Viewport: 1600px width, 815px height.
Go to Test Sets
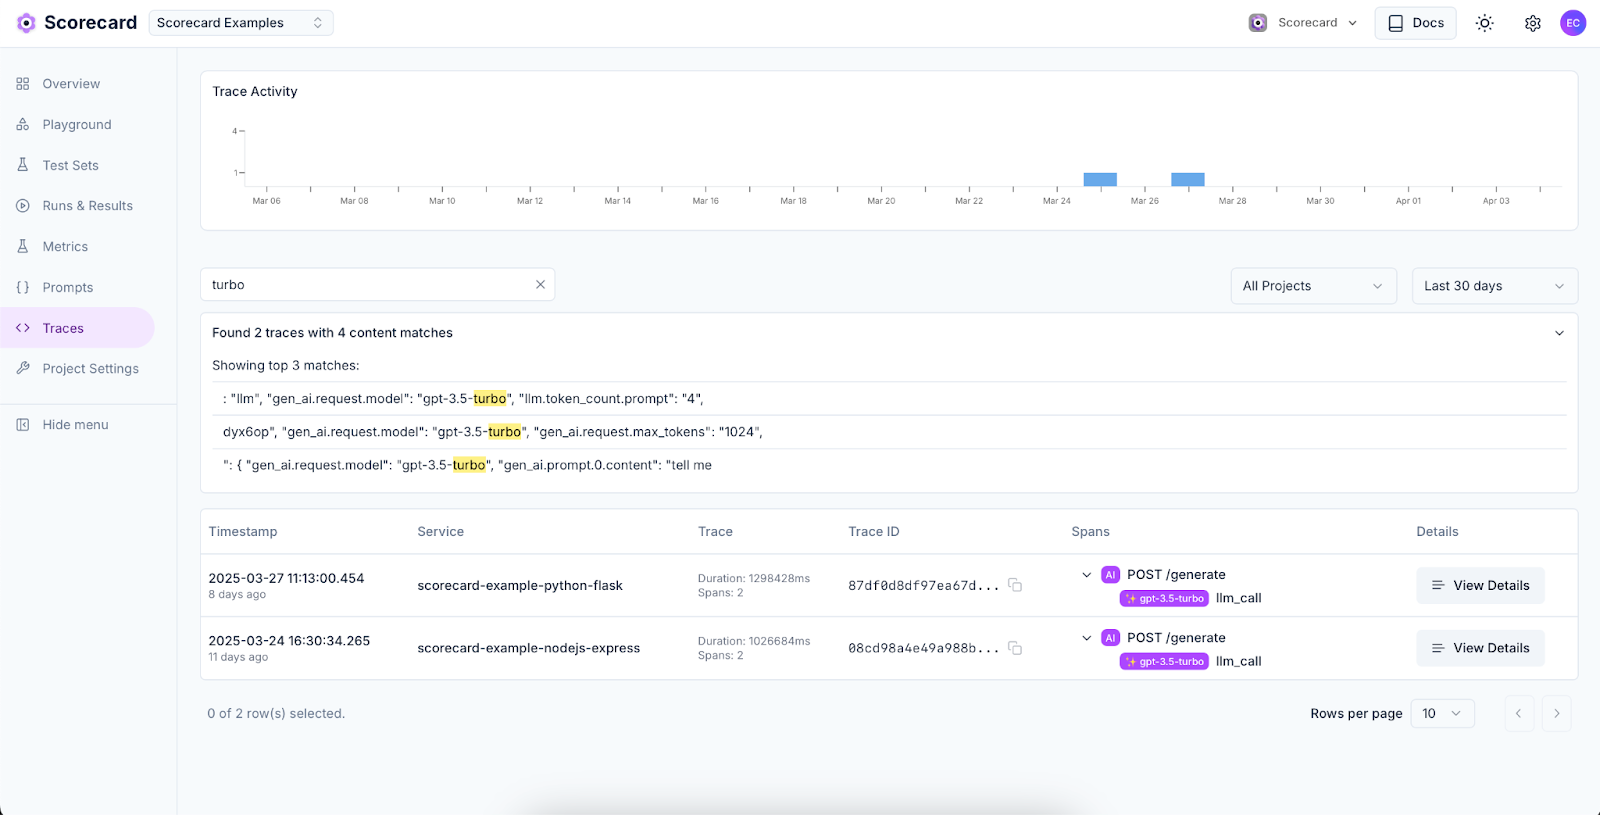pos(70,165)
